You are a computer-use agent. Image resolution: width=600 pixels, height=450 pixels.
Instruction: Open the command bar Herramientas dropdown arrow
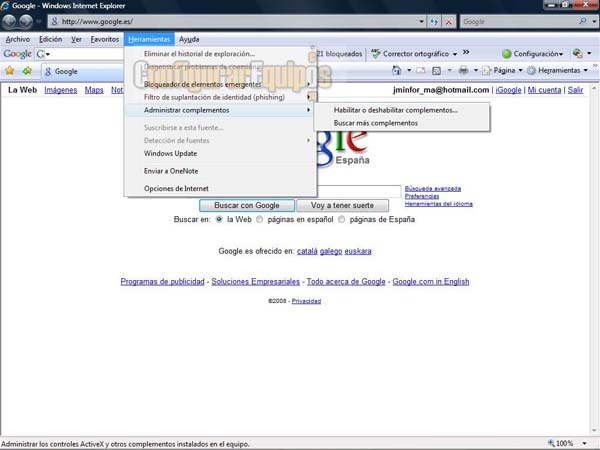(585, 70)
